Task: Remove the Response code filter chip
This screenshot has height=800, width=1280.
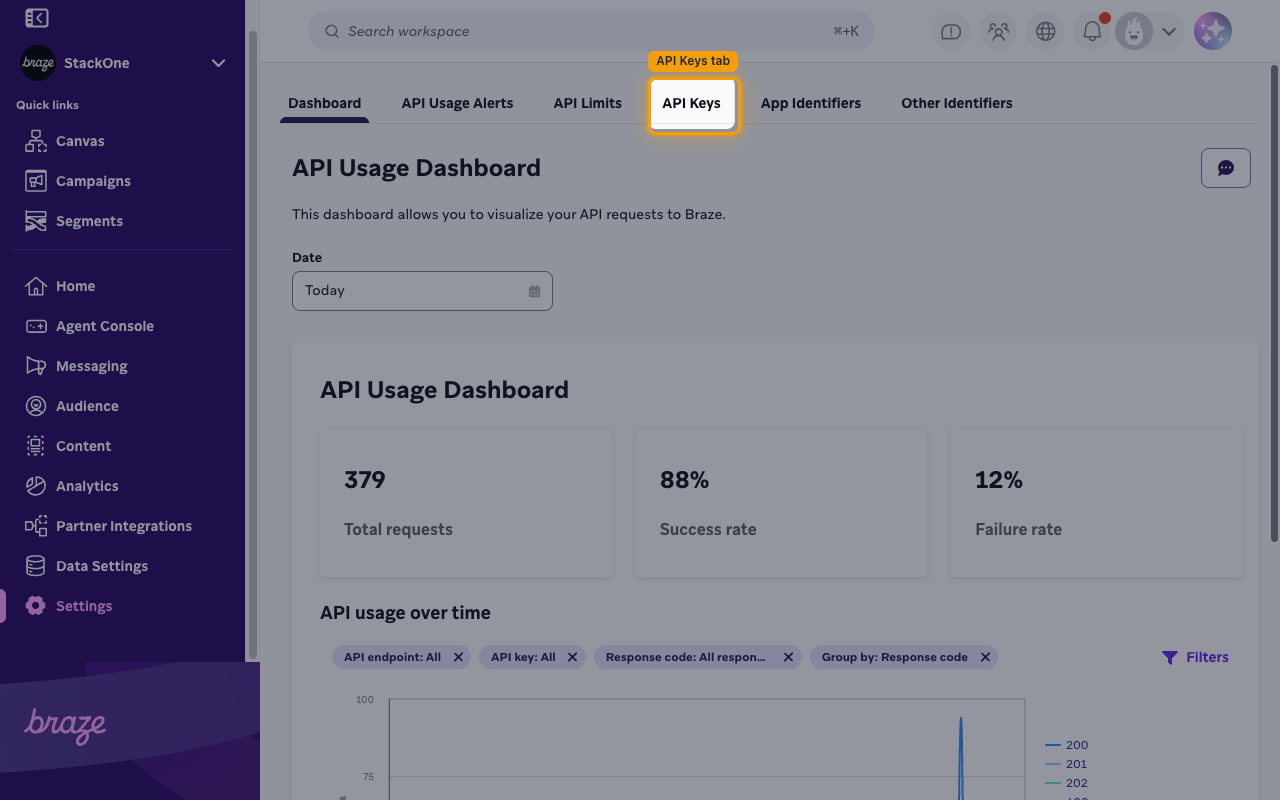Action: pos(788,657)
